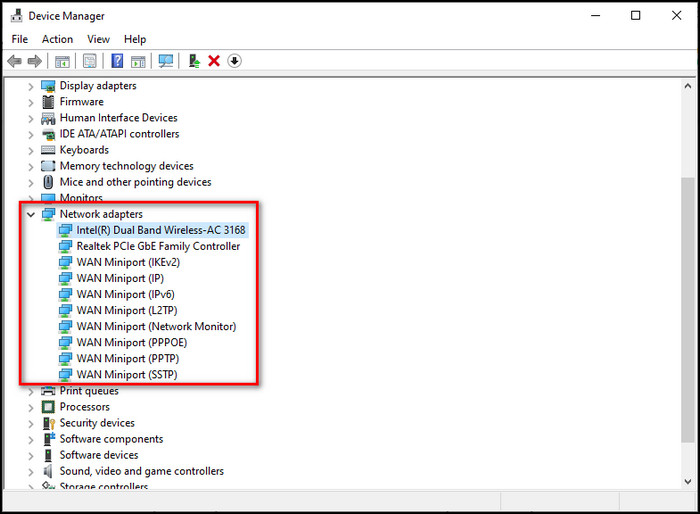
Task: Click the Show/Hide Action Pane icon
Action: click(x=138, y=61)
